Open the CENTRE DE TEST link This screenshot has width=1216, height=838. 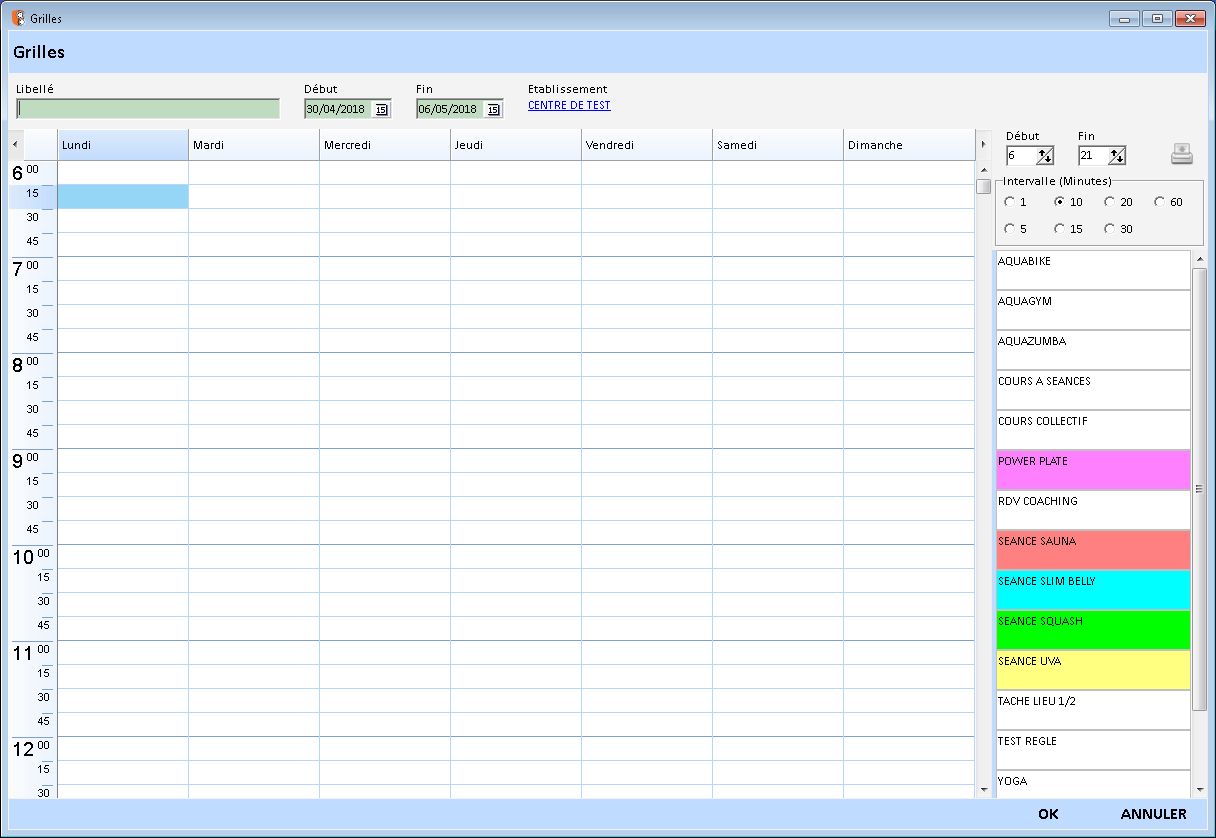[569, 106]
